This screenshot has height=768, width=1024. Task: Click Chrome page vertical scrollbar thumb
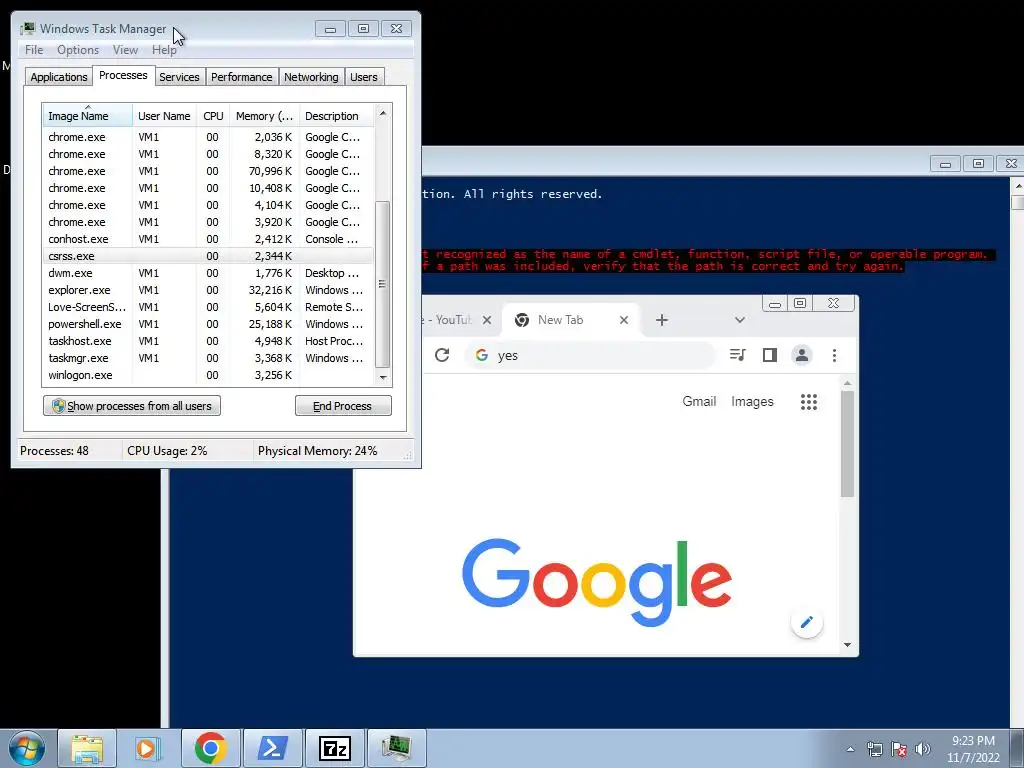click(x=847, y=444)
